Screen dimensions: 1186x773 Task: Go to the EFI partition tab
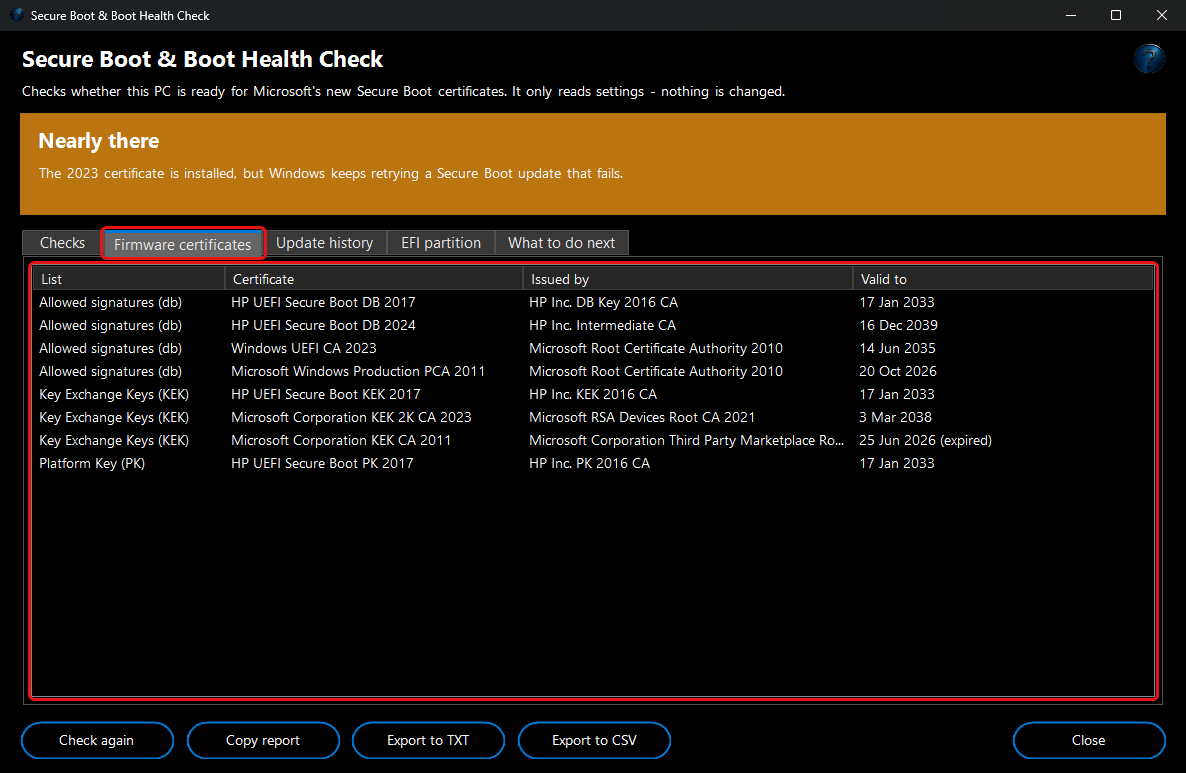point(441,243)
